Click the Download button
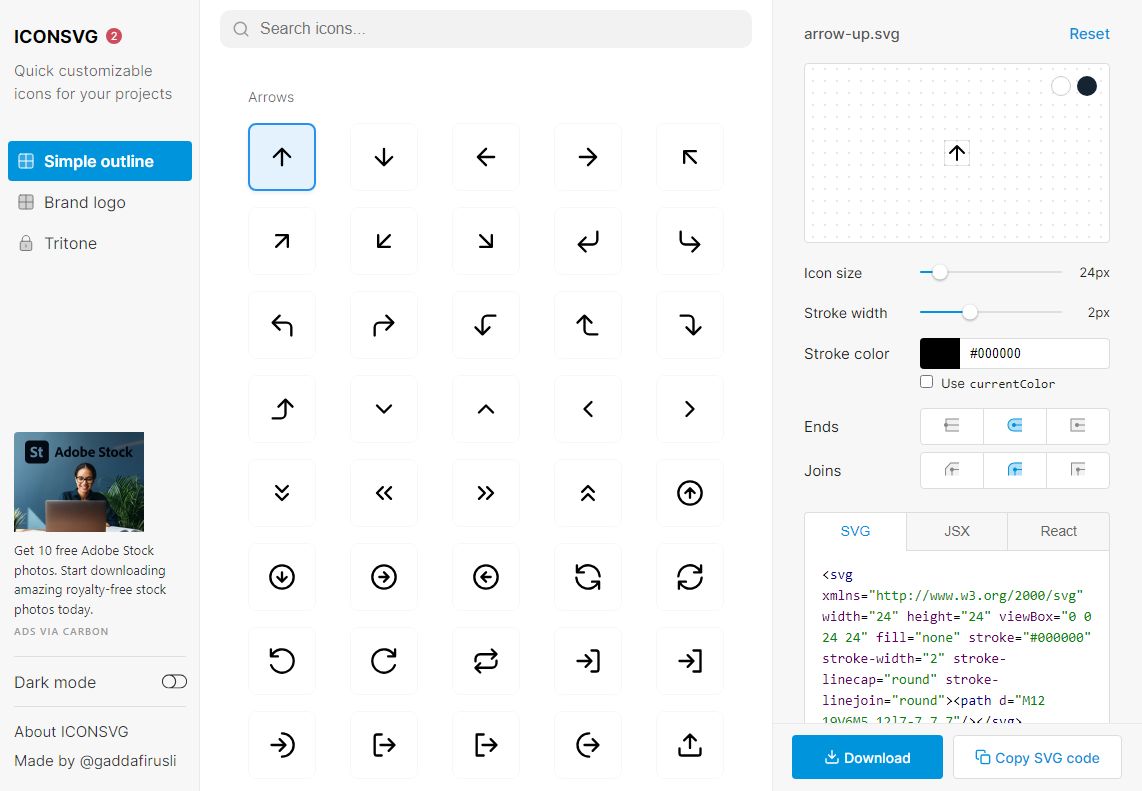Screen dimensions: 1142x791 [x=867, y=757]
